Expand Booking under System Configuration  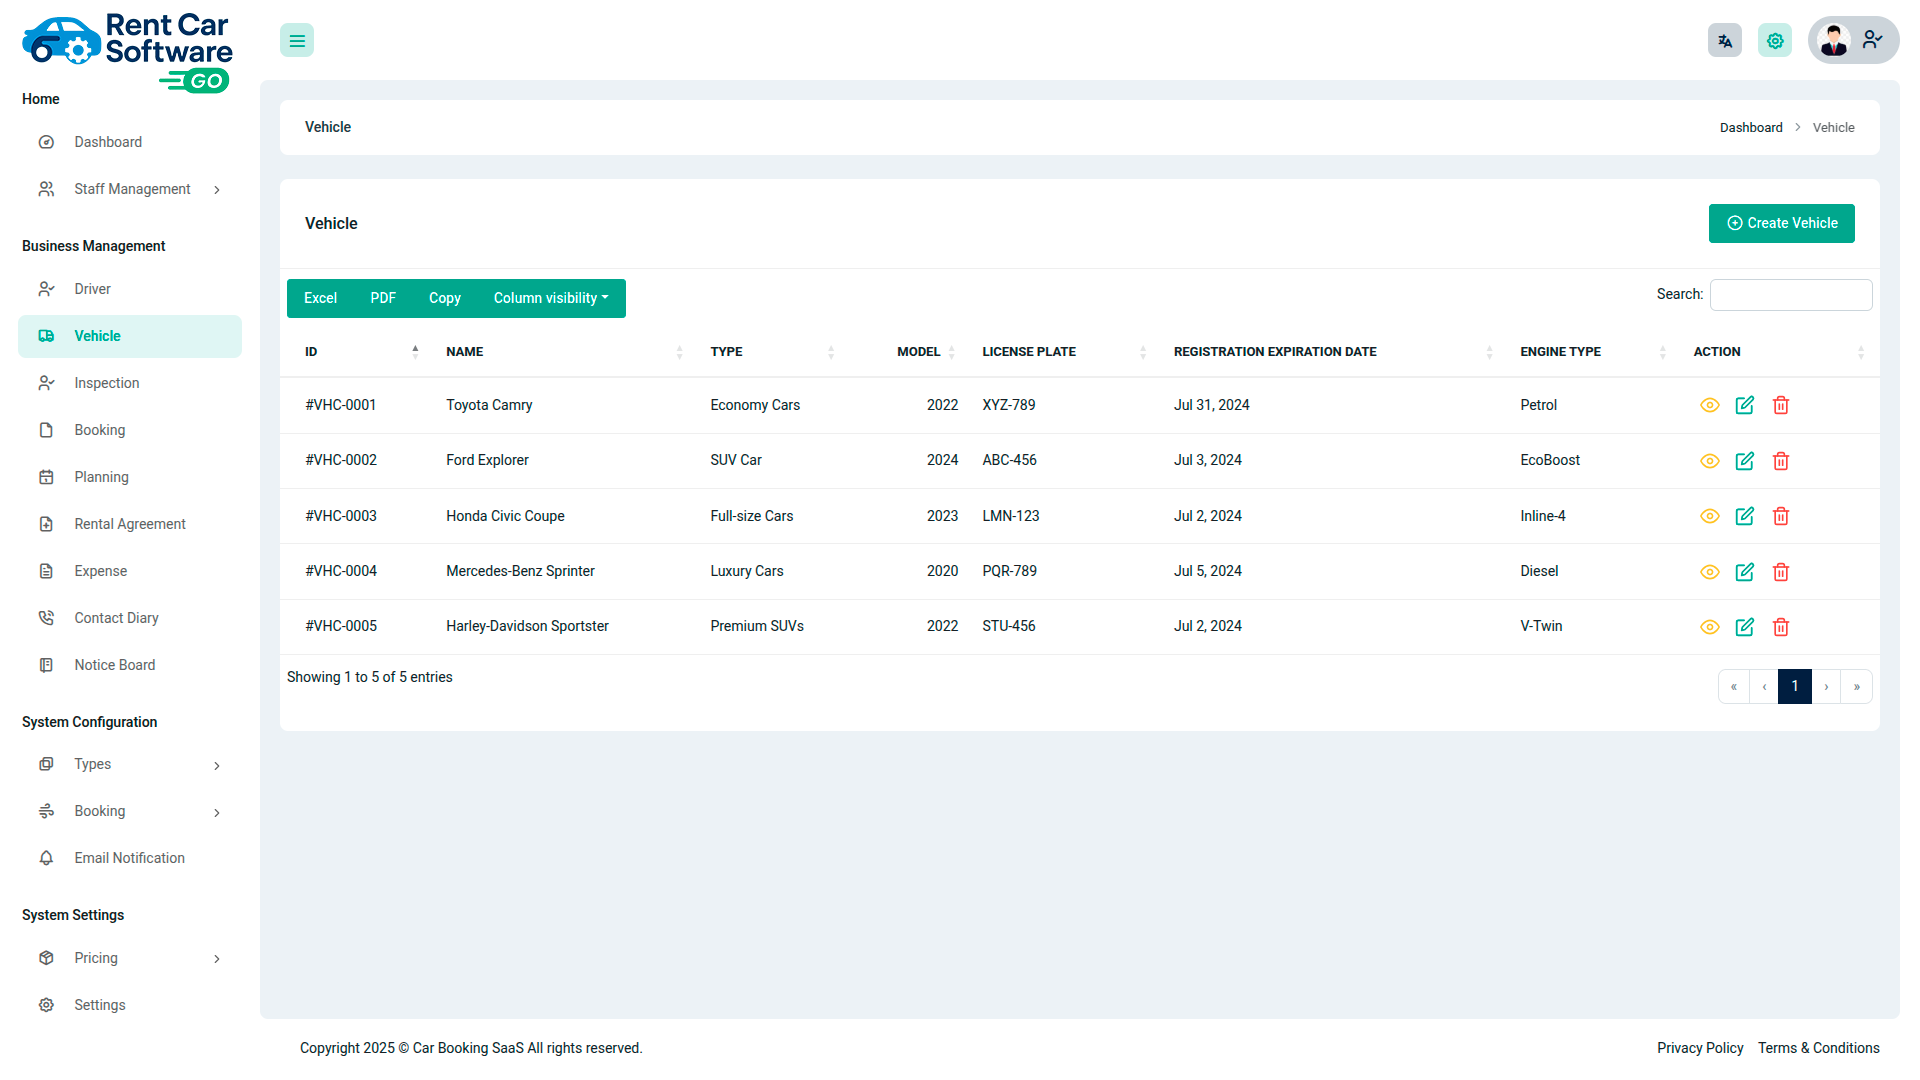[130, 811]
